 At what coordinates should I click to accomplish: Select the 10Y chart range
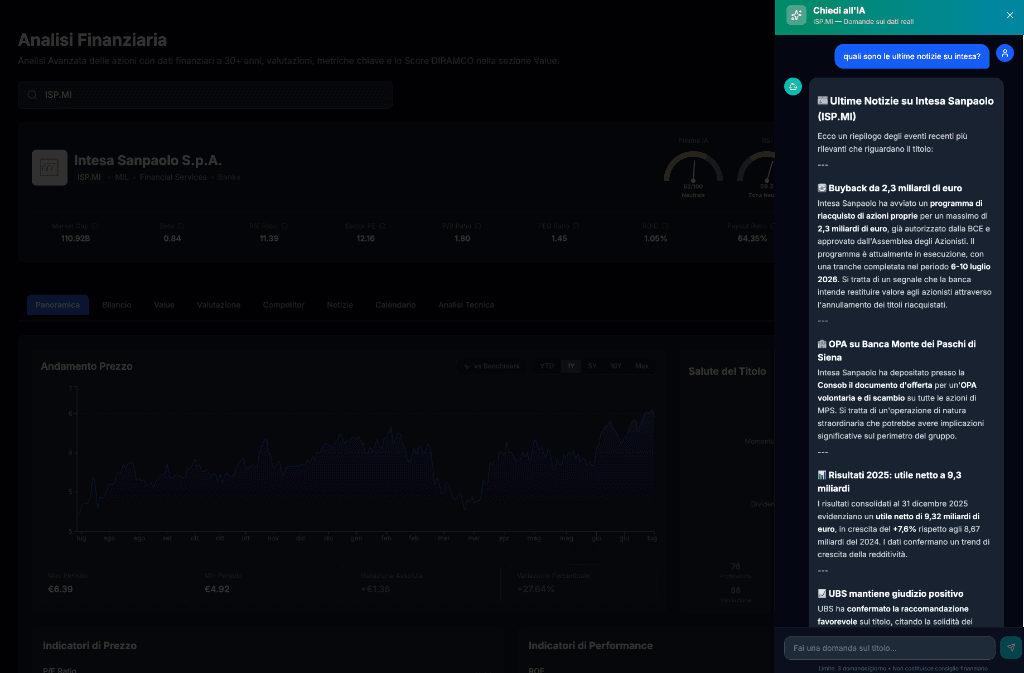point(616,366)
